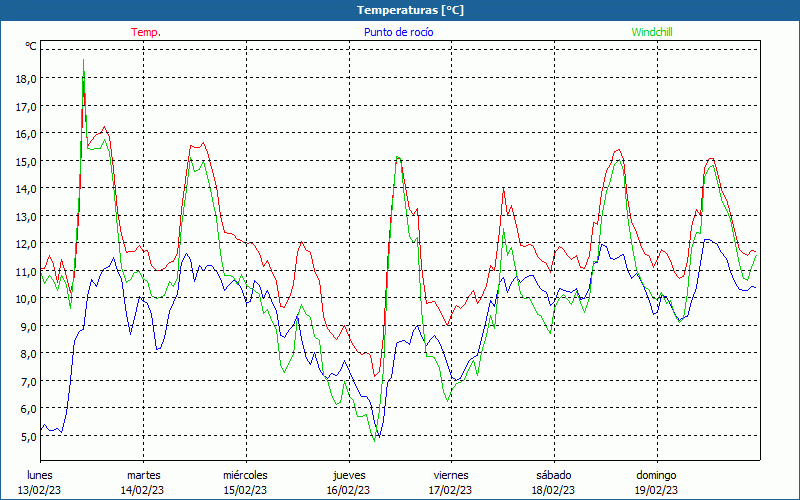The height and width of the screenshot is (500, 800).
Task: Select the red 'Temp.' legend label
Action: [x=146, y=32]
